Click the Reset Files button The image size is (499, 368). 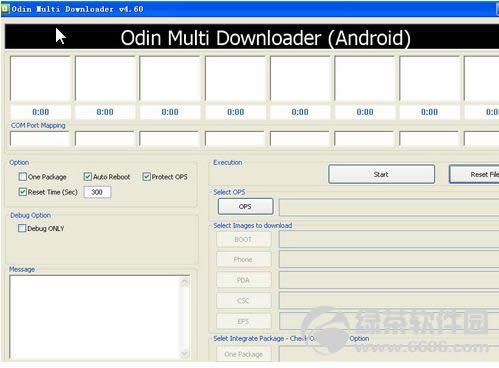coord(474,174)
